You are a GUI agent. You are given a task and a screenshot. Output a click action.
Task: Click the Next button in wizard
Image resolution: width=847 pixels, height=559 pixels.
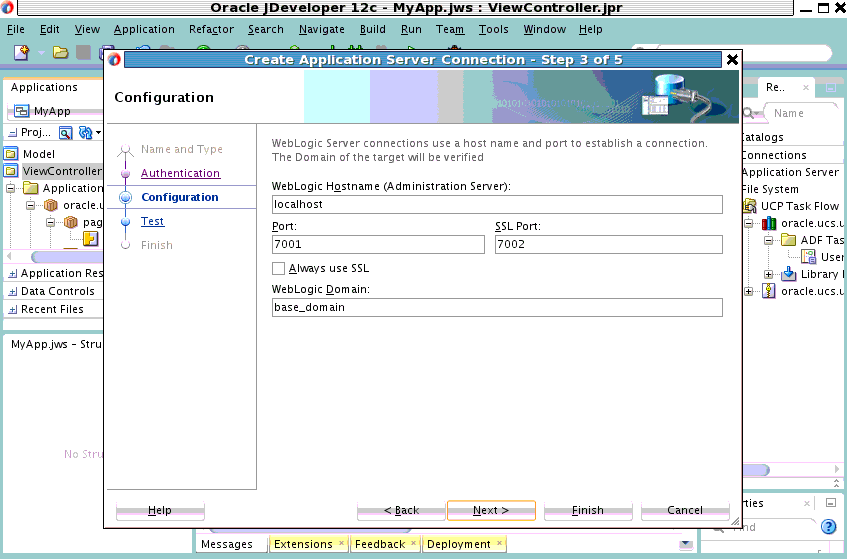pos(491,510)
